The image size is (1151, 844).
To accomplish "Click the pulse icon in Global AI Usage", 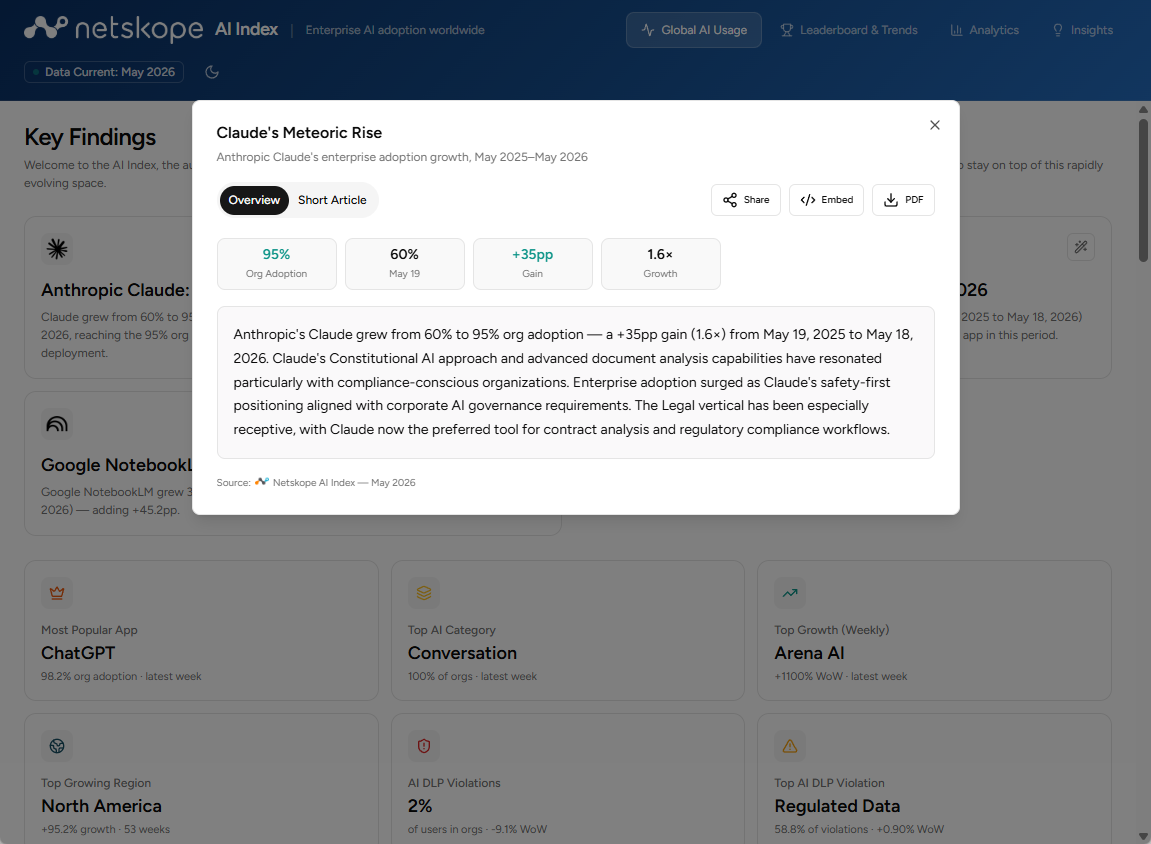I will 648,30.
